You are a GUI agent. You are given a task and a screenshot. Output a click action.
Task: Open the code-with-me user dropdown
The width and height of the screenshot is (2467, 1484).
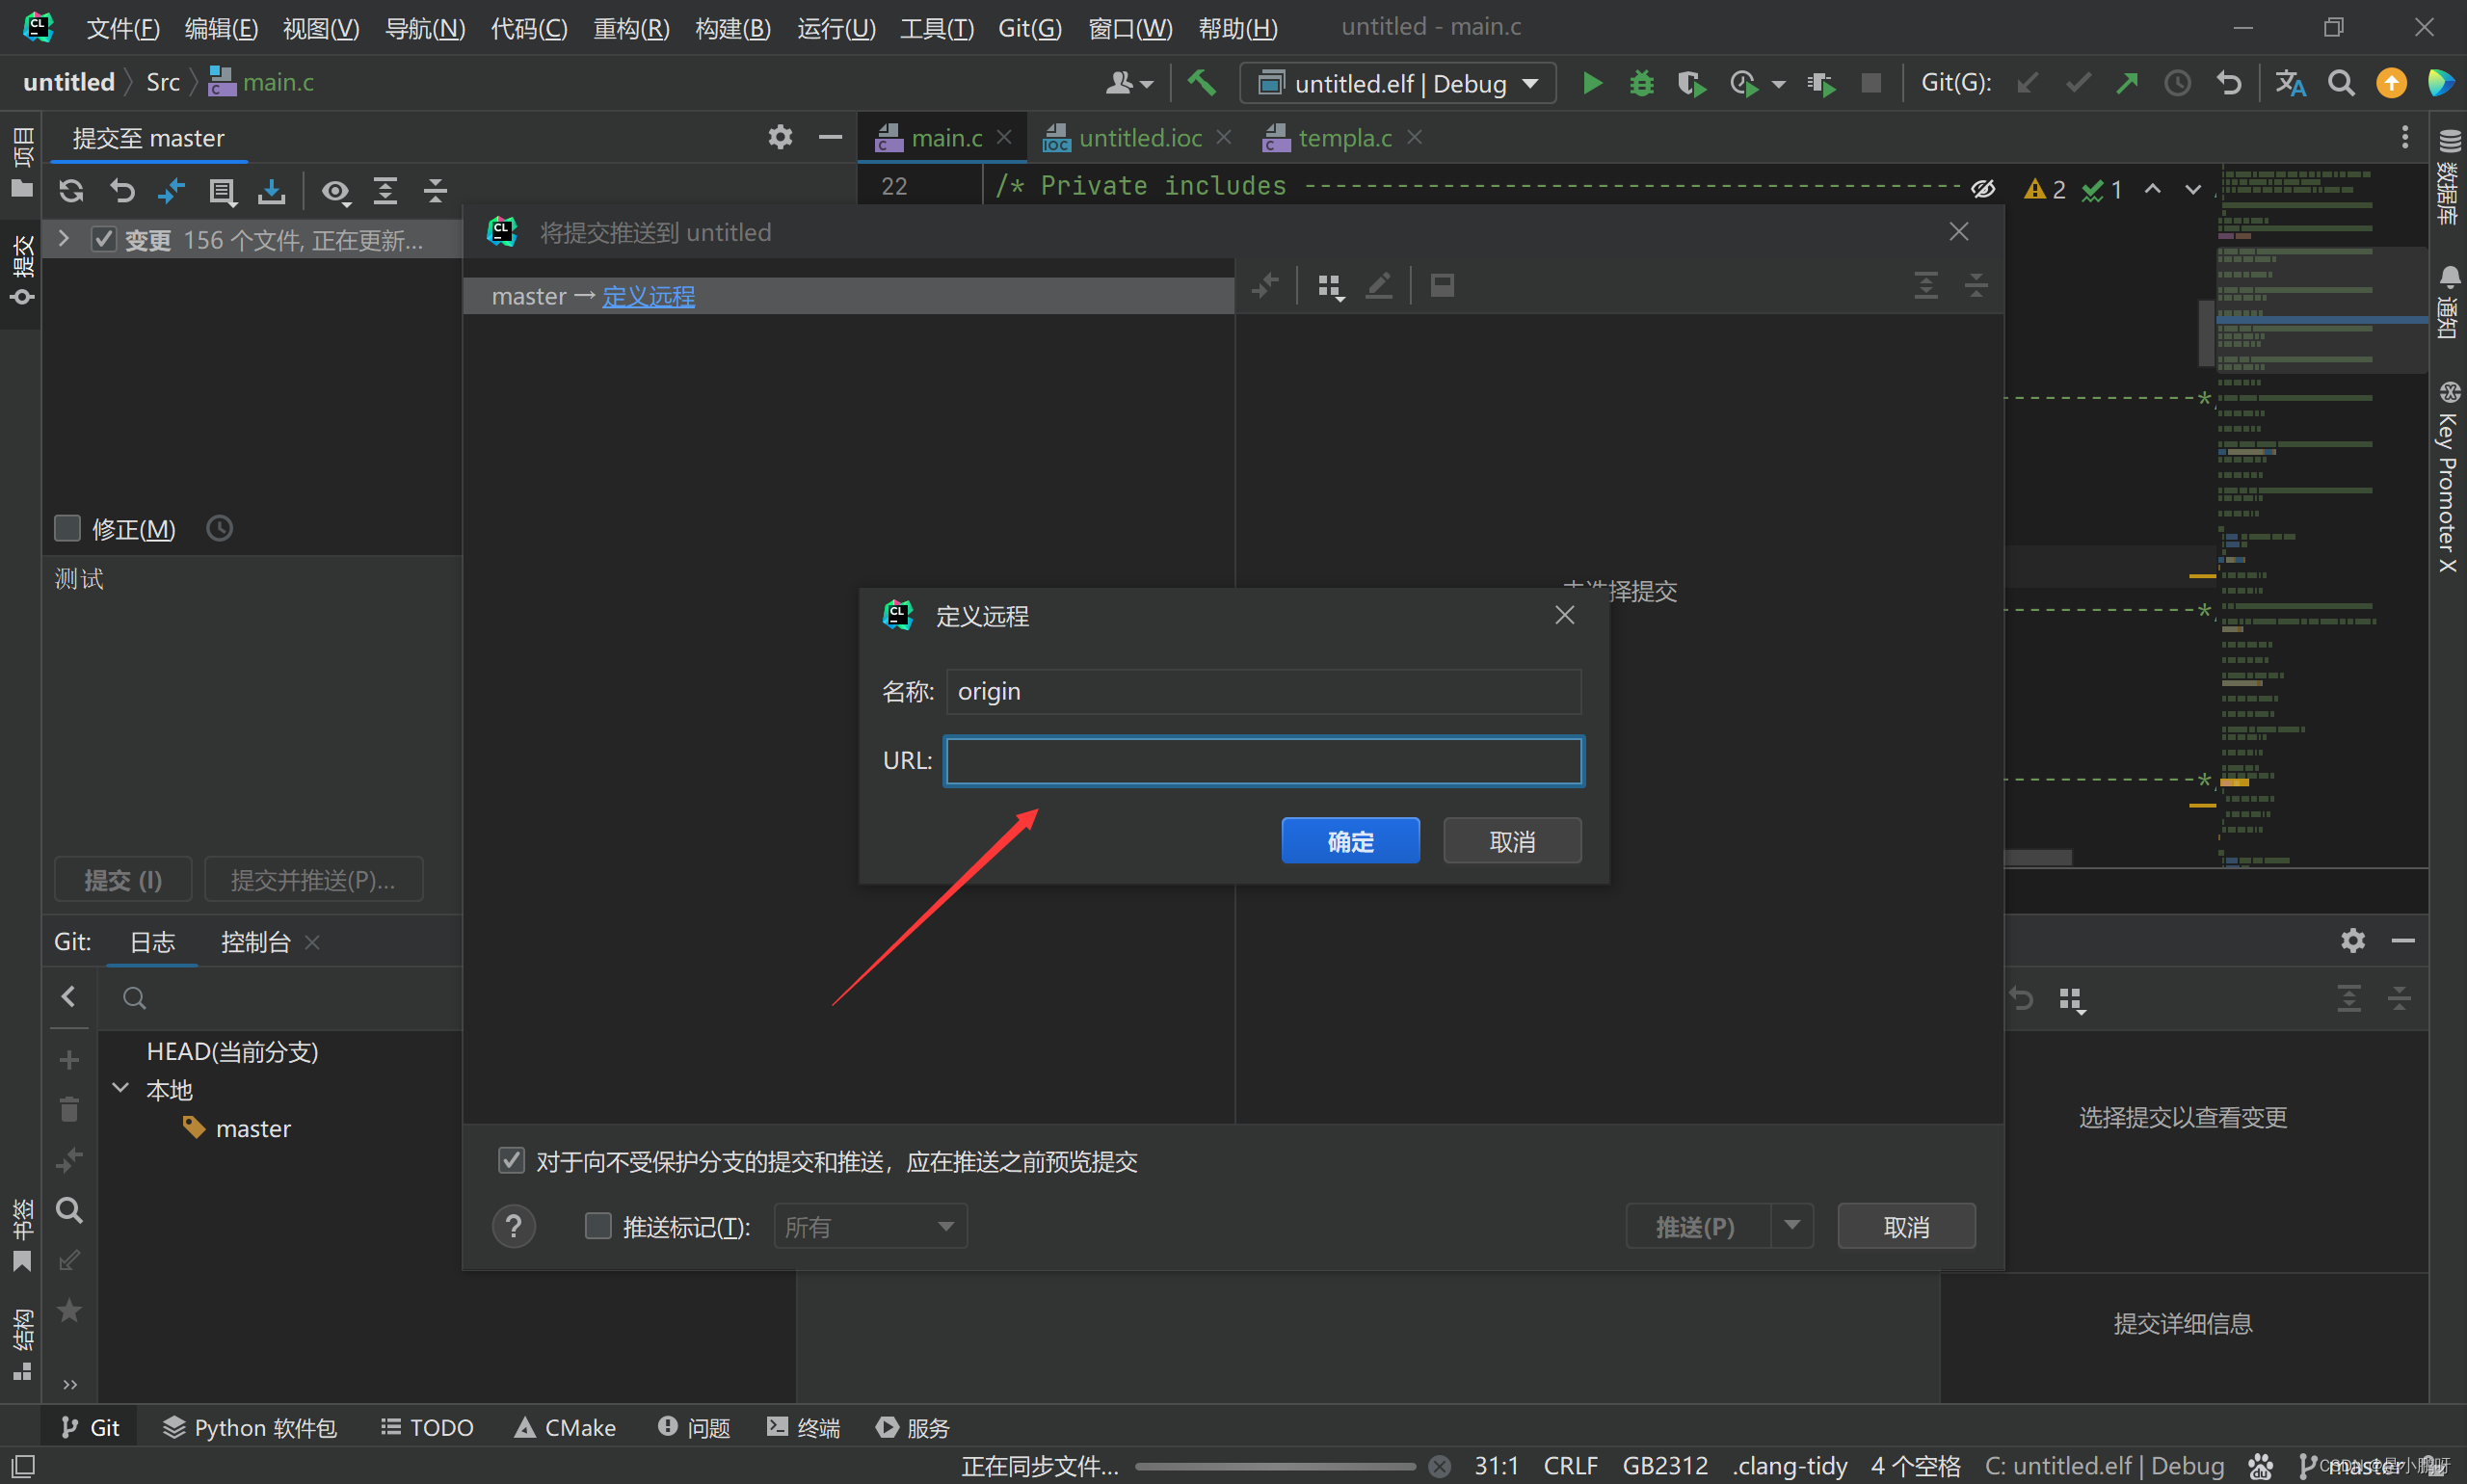click(1130, 83)
